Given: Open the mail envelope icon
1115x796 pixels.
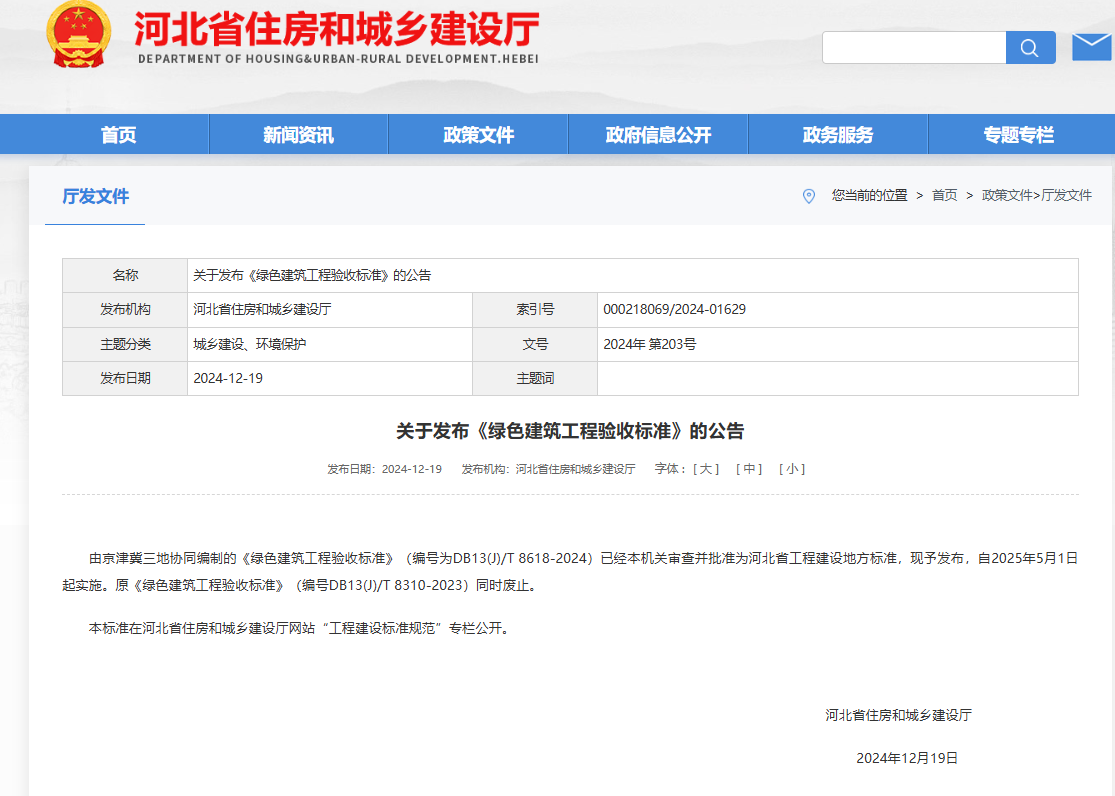Looking at the screenshot, I should pyautogui.click(x=1091, y=47).
